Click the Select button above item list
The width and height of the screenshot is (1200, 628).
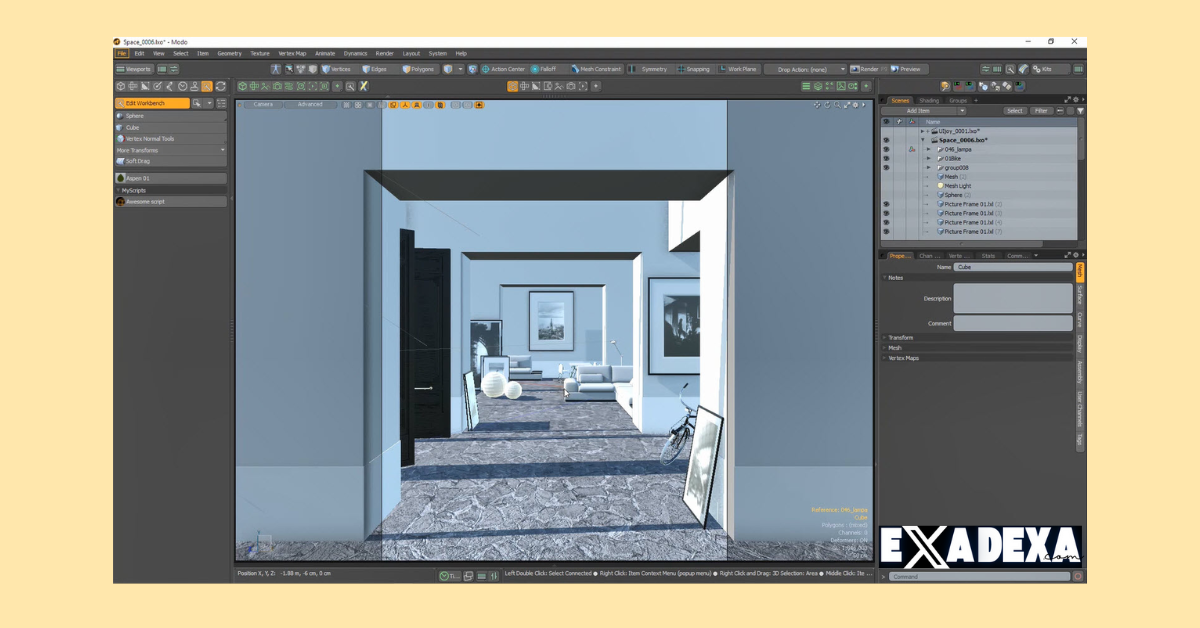click(1015, 110)
